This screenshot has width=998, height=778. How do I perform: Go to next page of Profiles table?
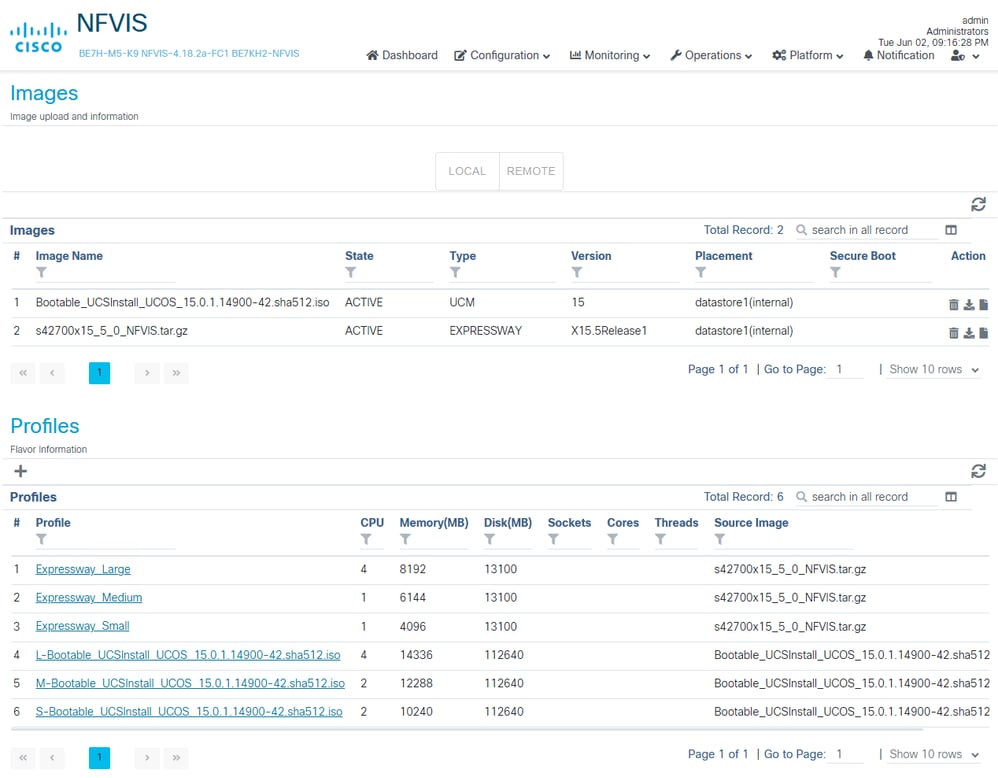[x=147, y=758]
